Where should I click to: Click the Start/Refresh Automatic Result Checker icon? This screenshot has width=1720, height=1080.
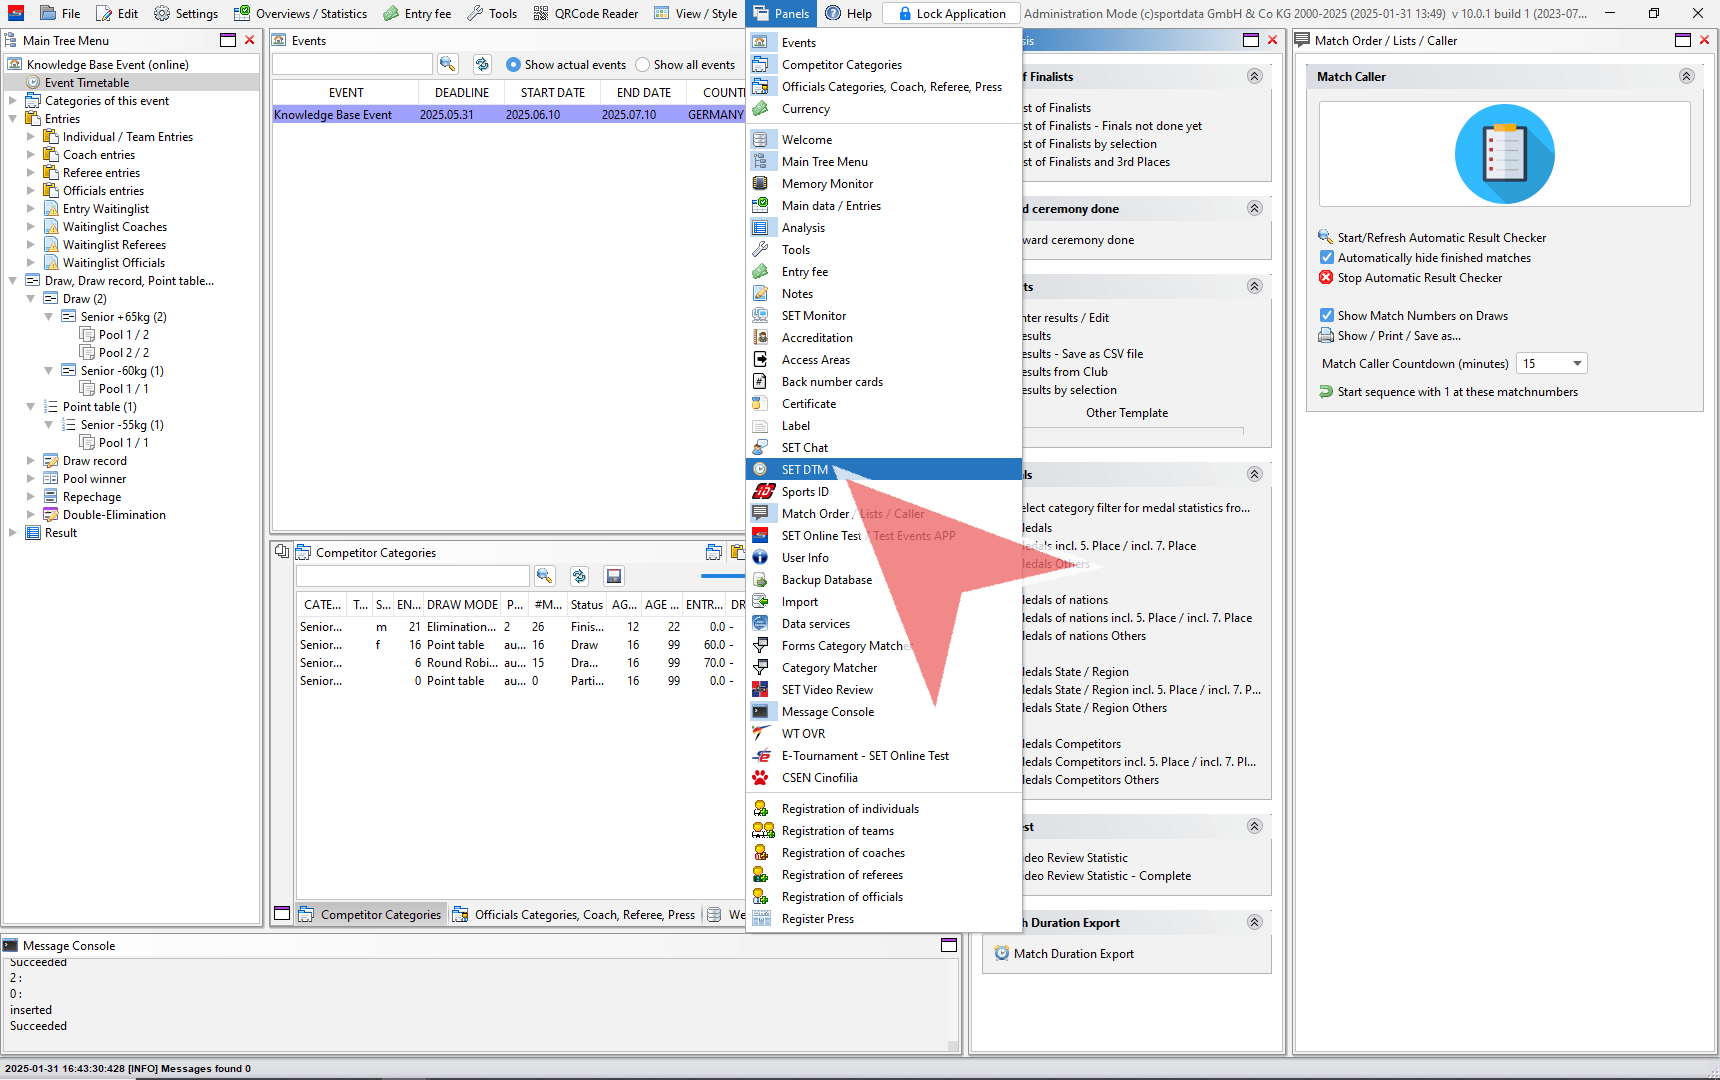point(1326,237)
